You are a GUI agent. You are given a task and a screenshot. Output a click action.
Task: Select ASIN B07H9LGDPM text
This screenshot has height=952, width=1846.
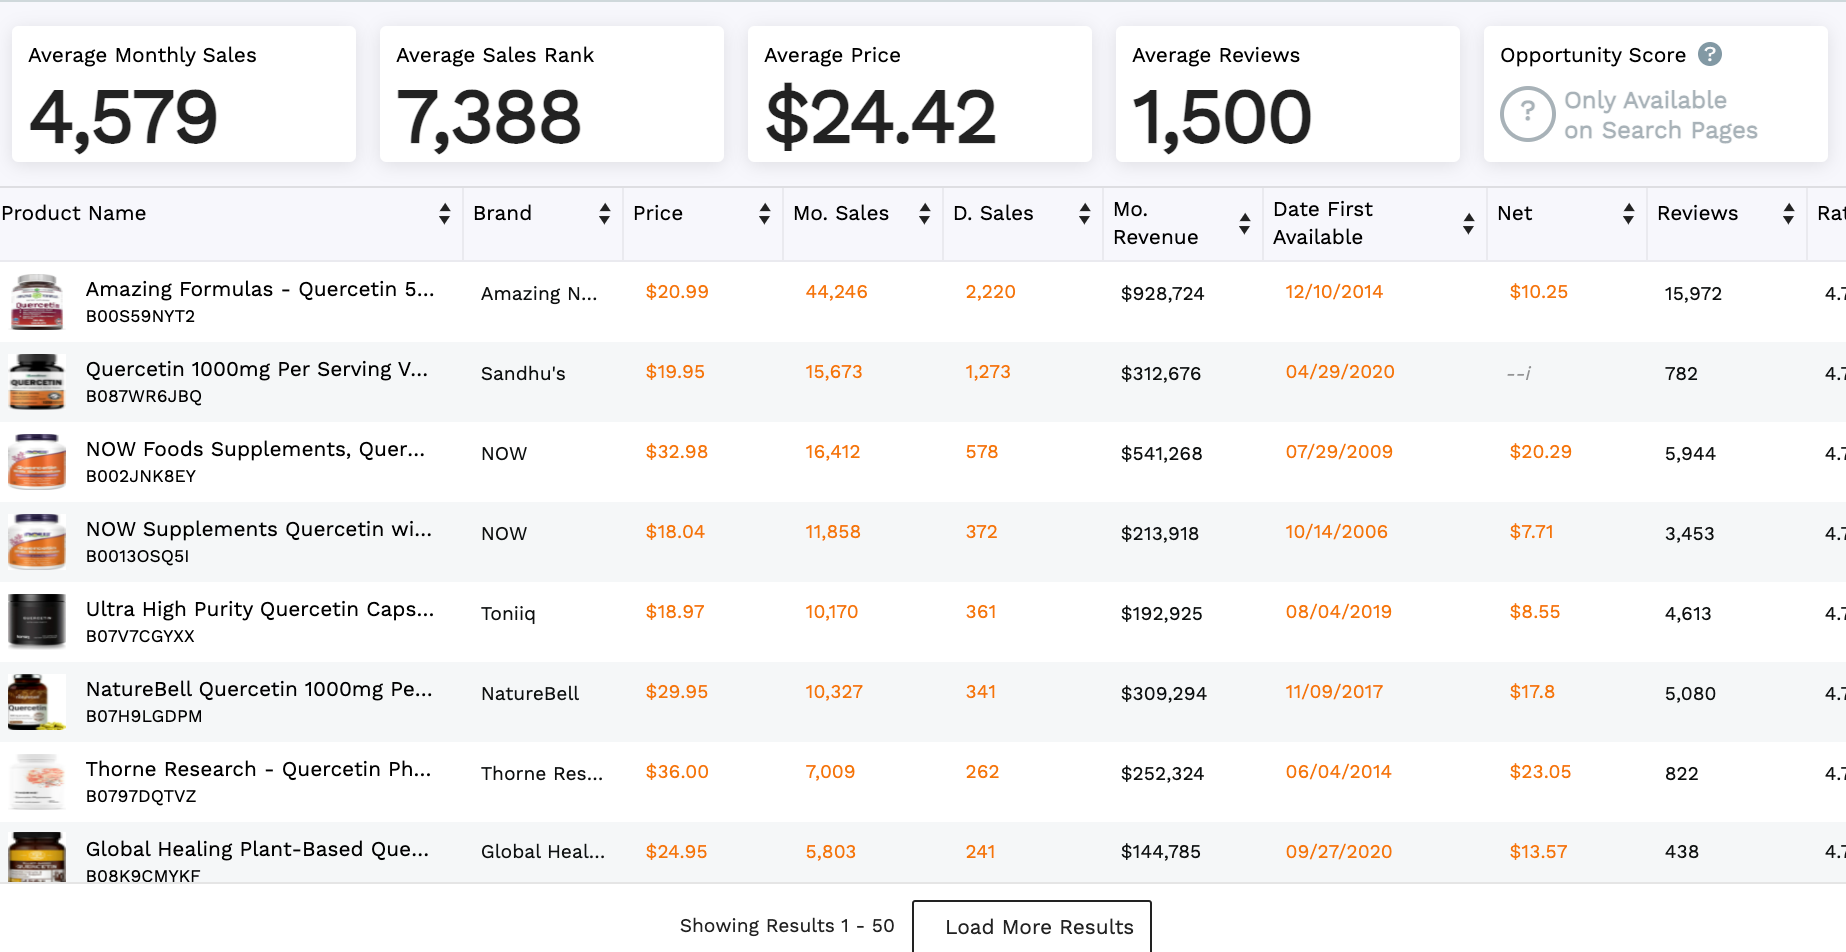pyautogui.click(x=144, y=716)
